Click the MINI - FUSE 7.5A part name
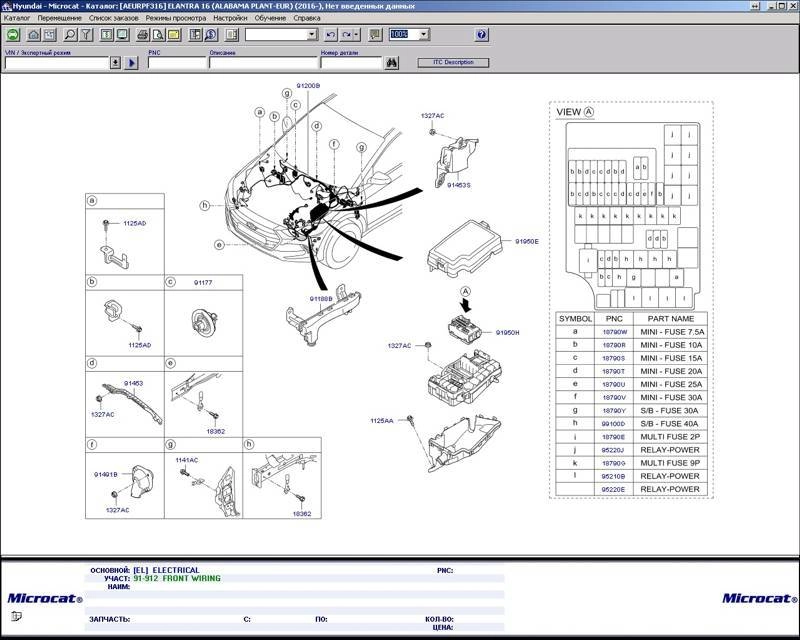Image resolution: width=800 pixels, height=640 pixels. (x=672, y=332)
